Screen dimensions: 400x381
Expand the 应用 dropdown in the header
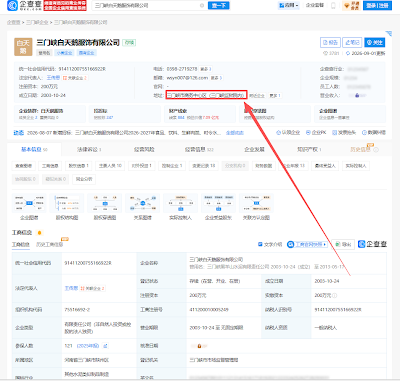tap(289, 5)
